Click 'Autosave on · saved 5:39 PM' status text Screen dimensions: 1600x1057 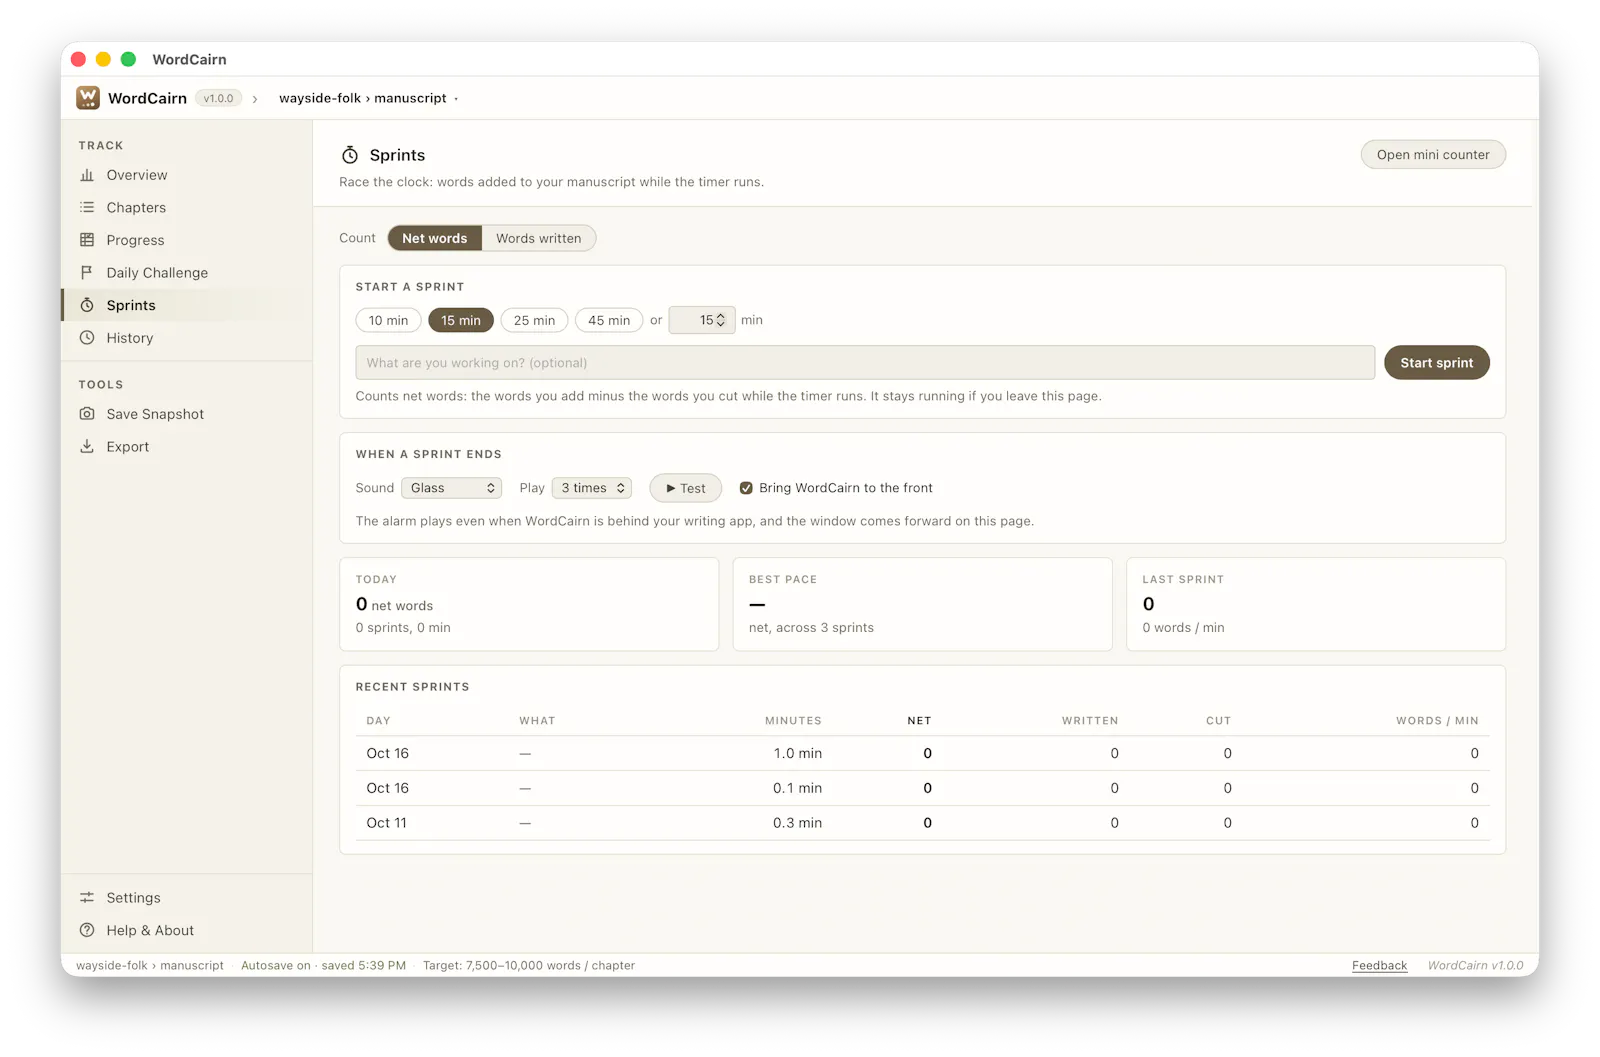tap(323, 966)
